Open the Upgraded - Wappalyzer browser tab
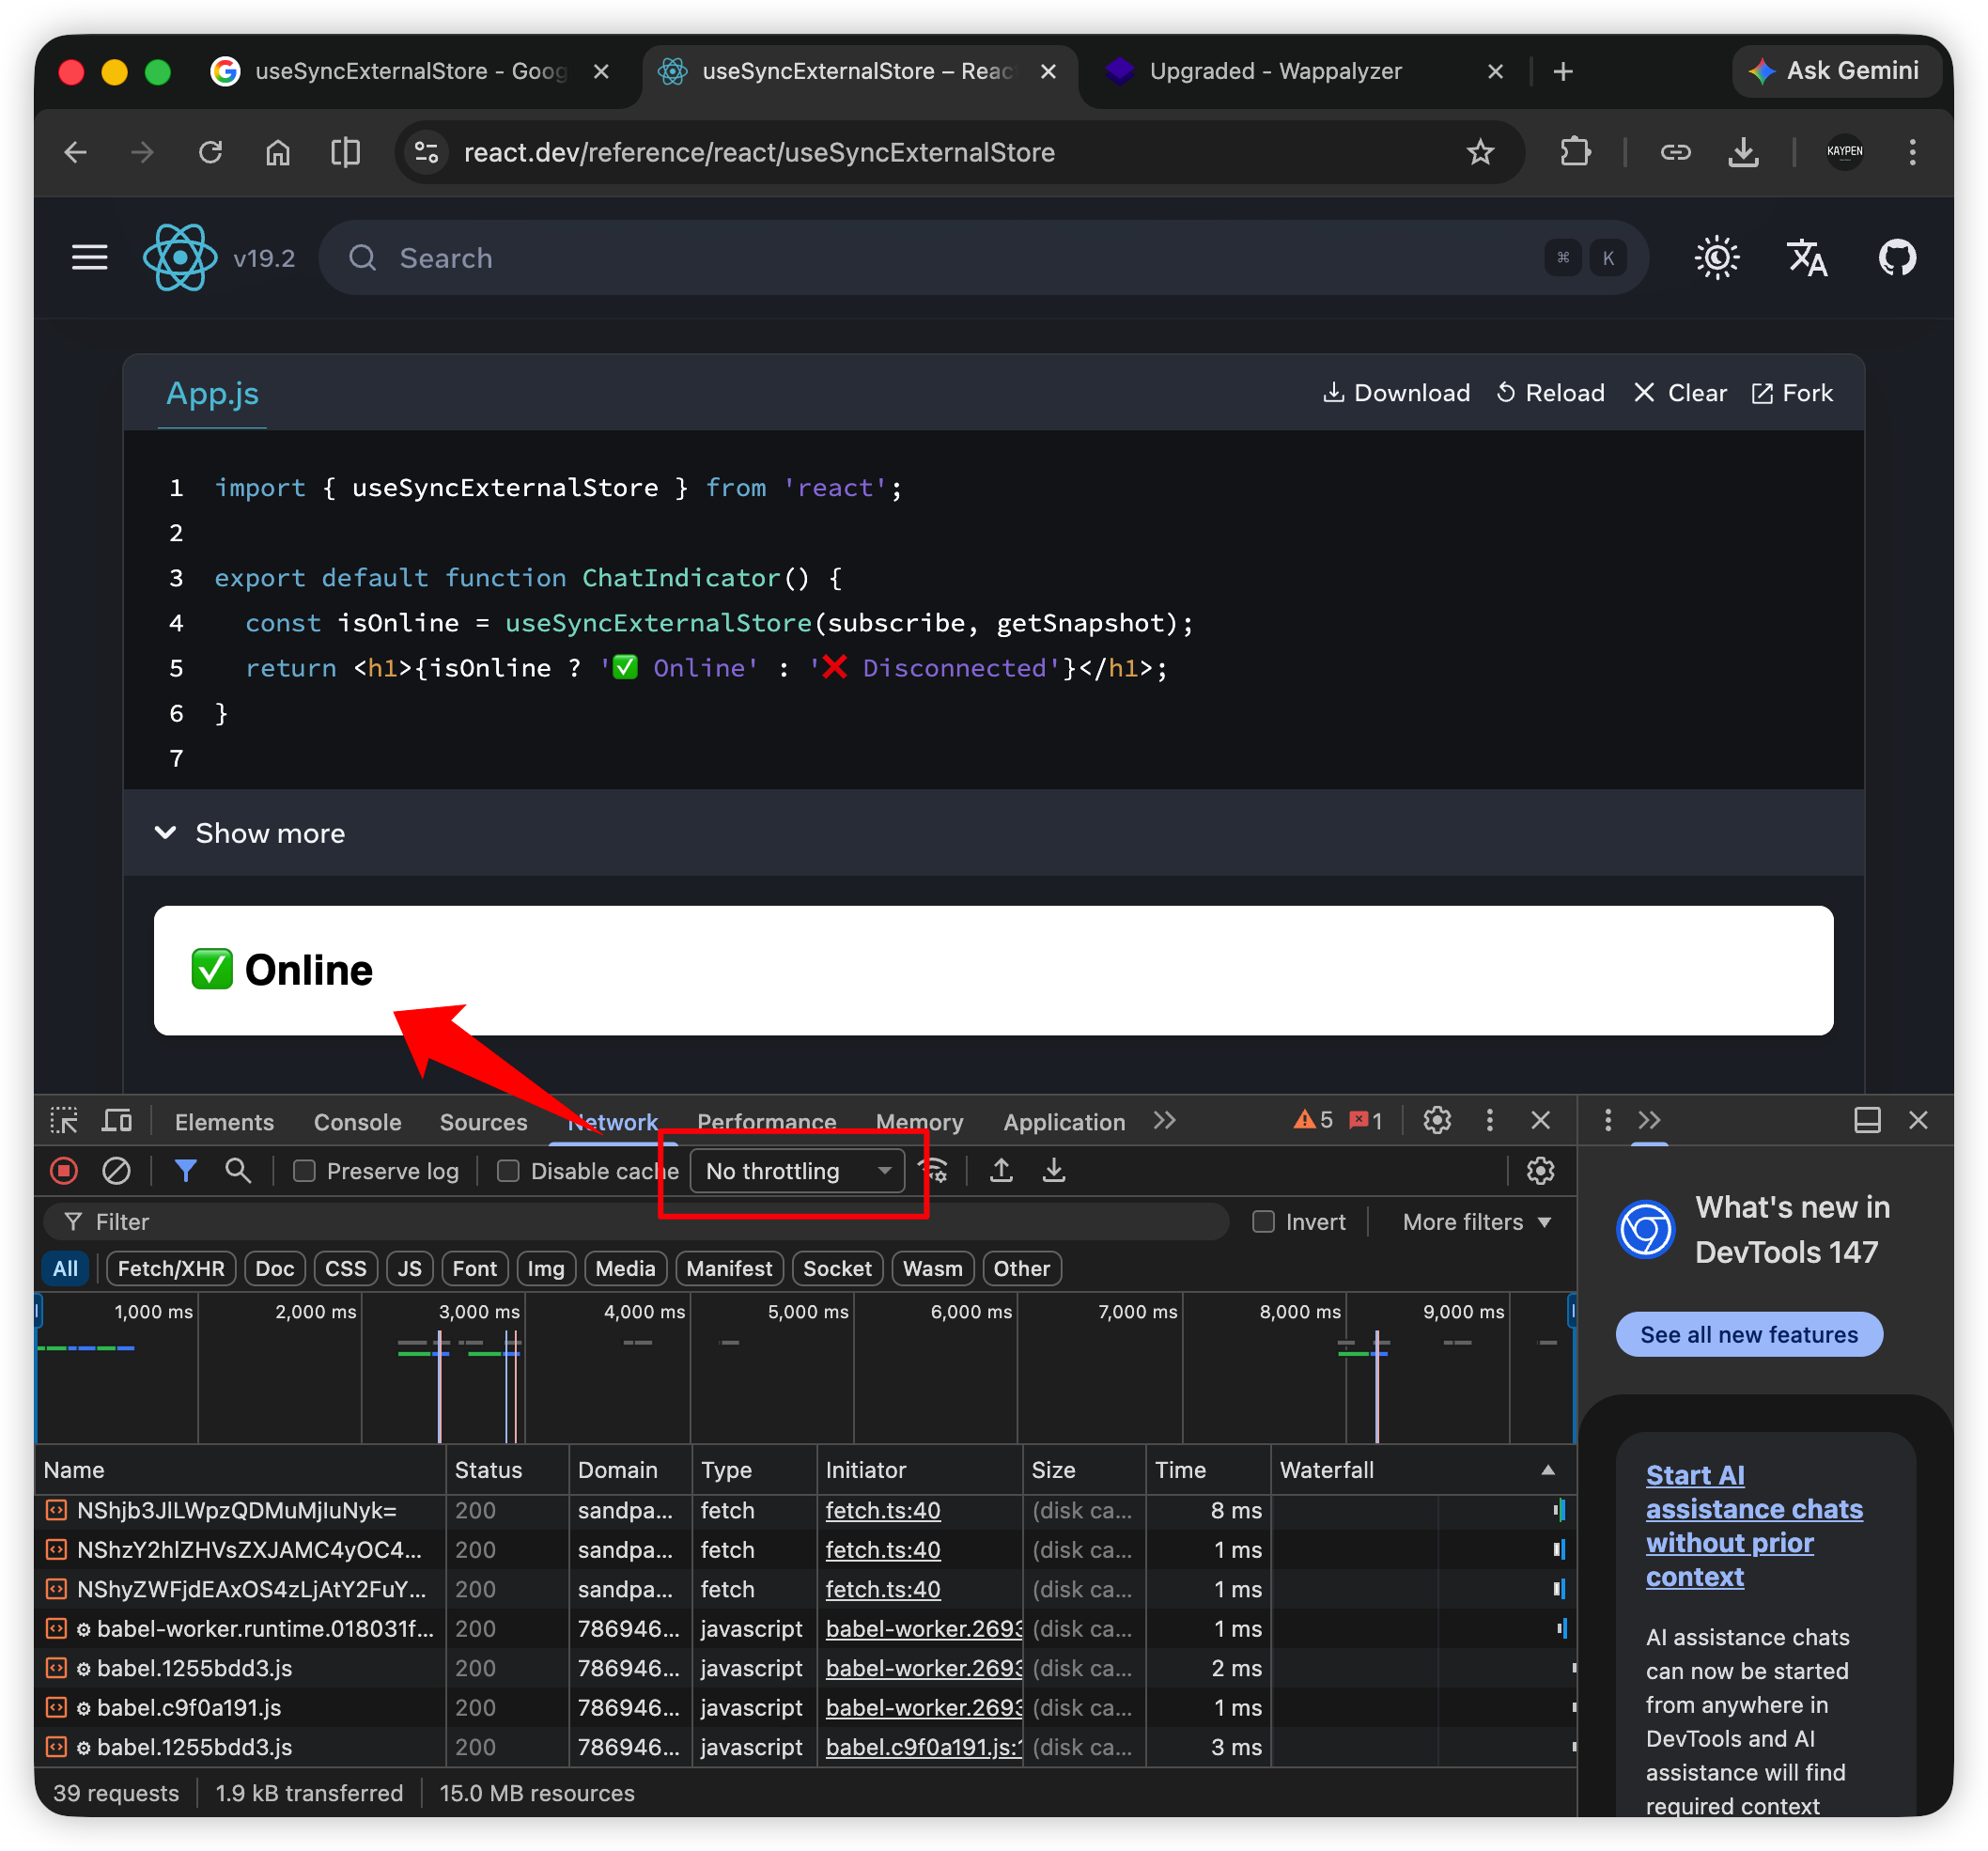This screenshot has height=1851, width=1988. tap(1275, 71)
